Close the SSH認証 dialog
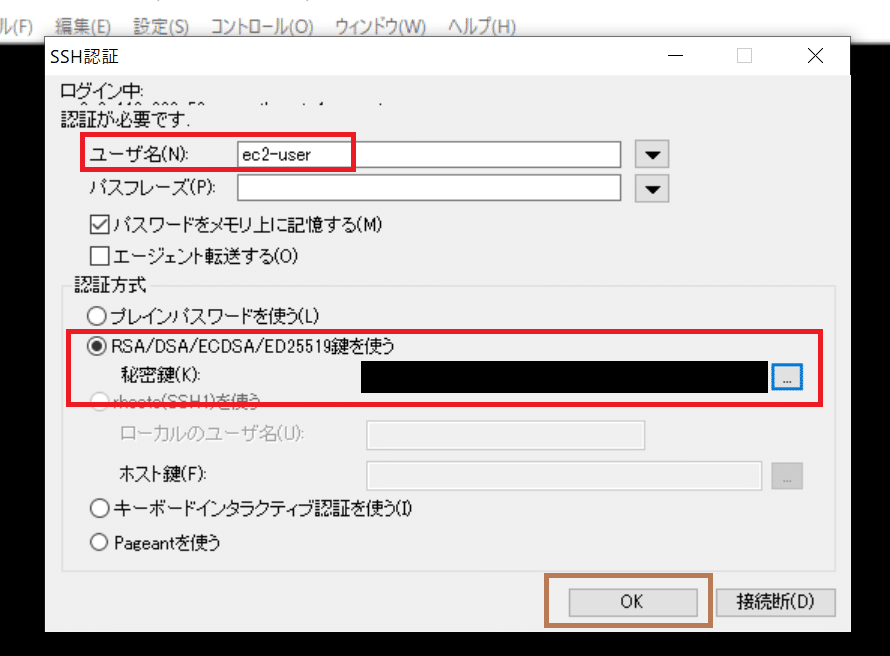This screenshot has width=890, height=656. 822,57
